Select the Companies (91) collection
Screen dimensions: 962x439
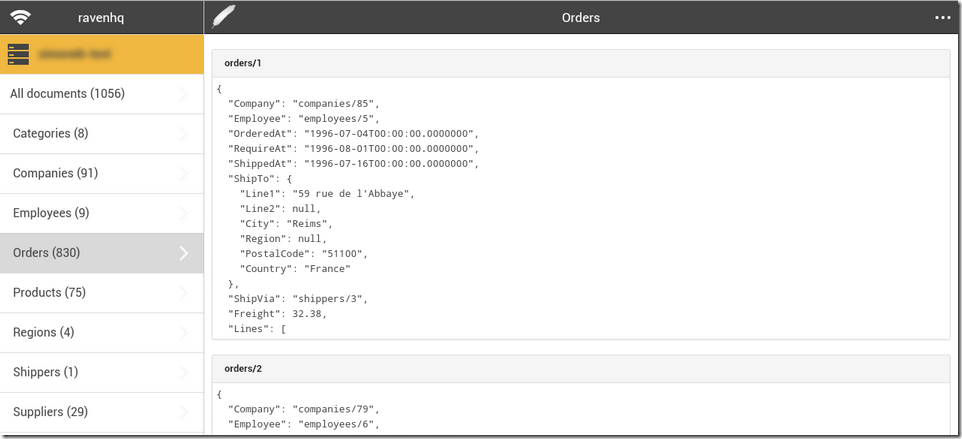(102, 174)
